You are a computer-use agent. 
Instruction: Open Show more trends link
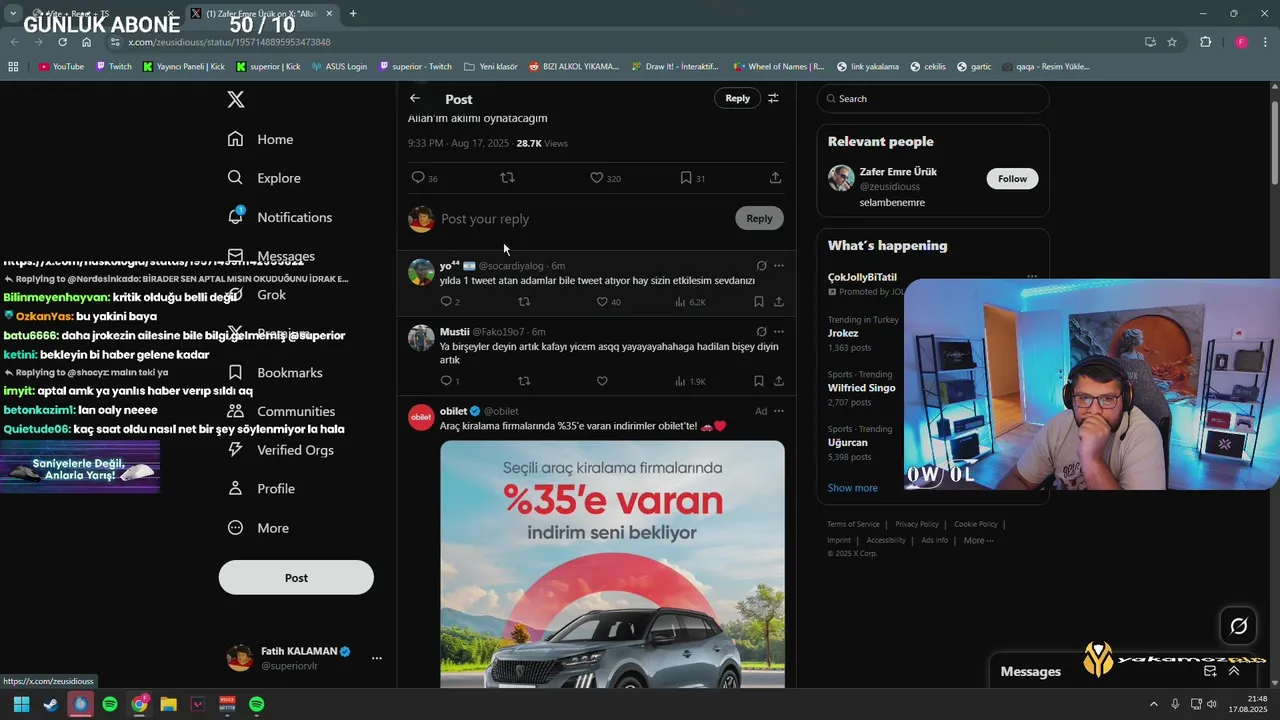tap(852, 488)
